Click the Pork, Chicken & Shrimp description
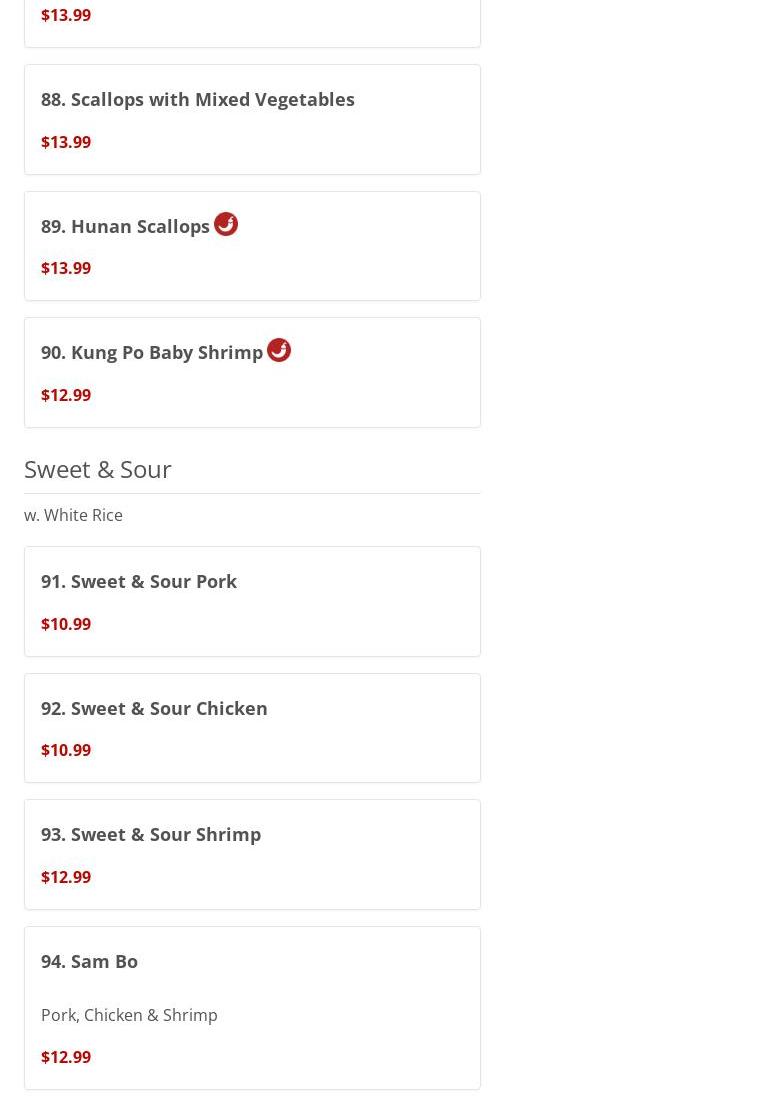The image size is (770, 1113). coord(129,1015)
